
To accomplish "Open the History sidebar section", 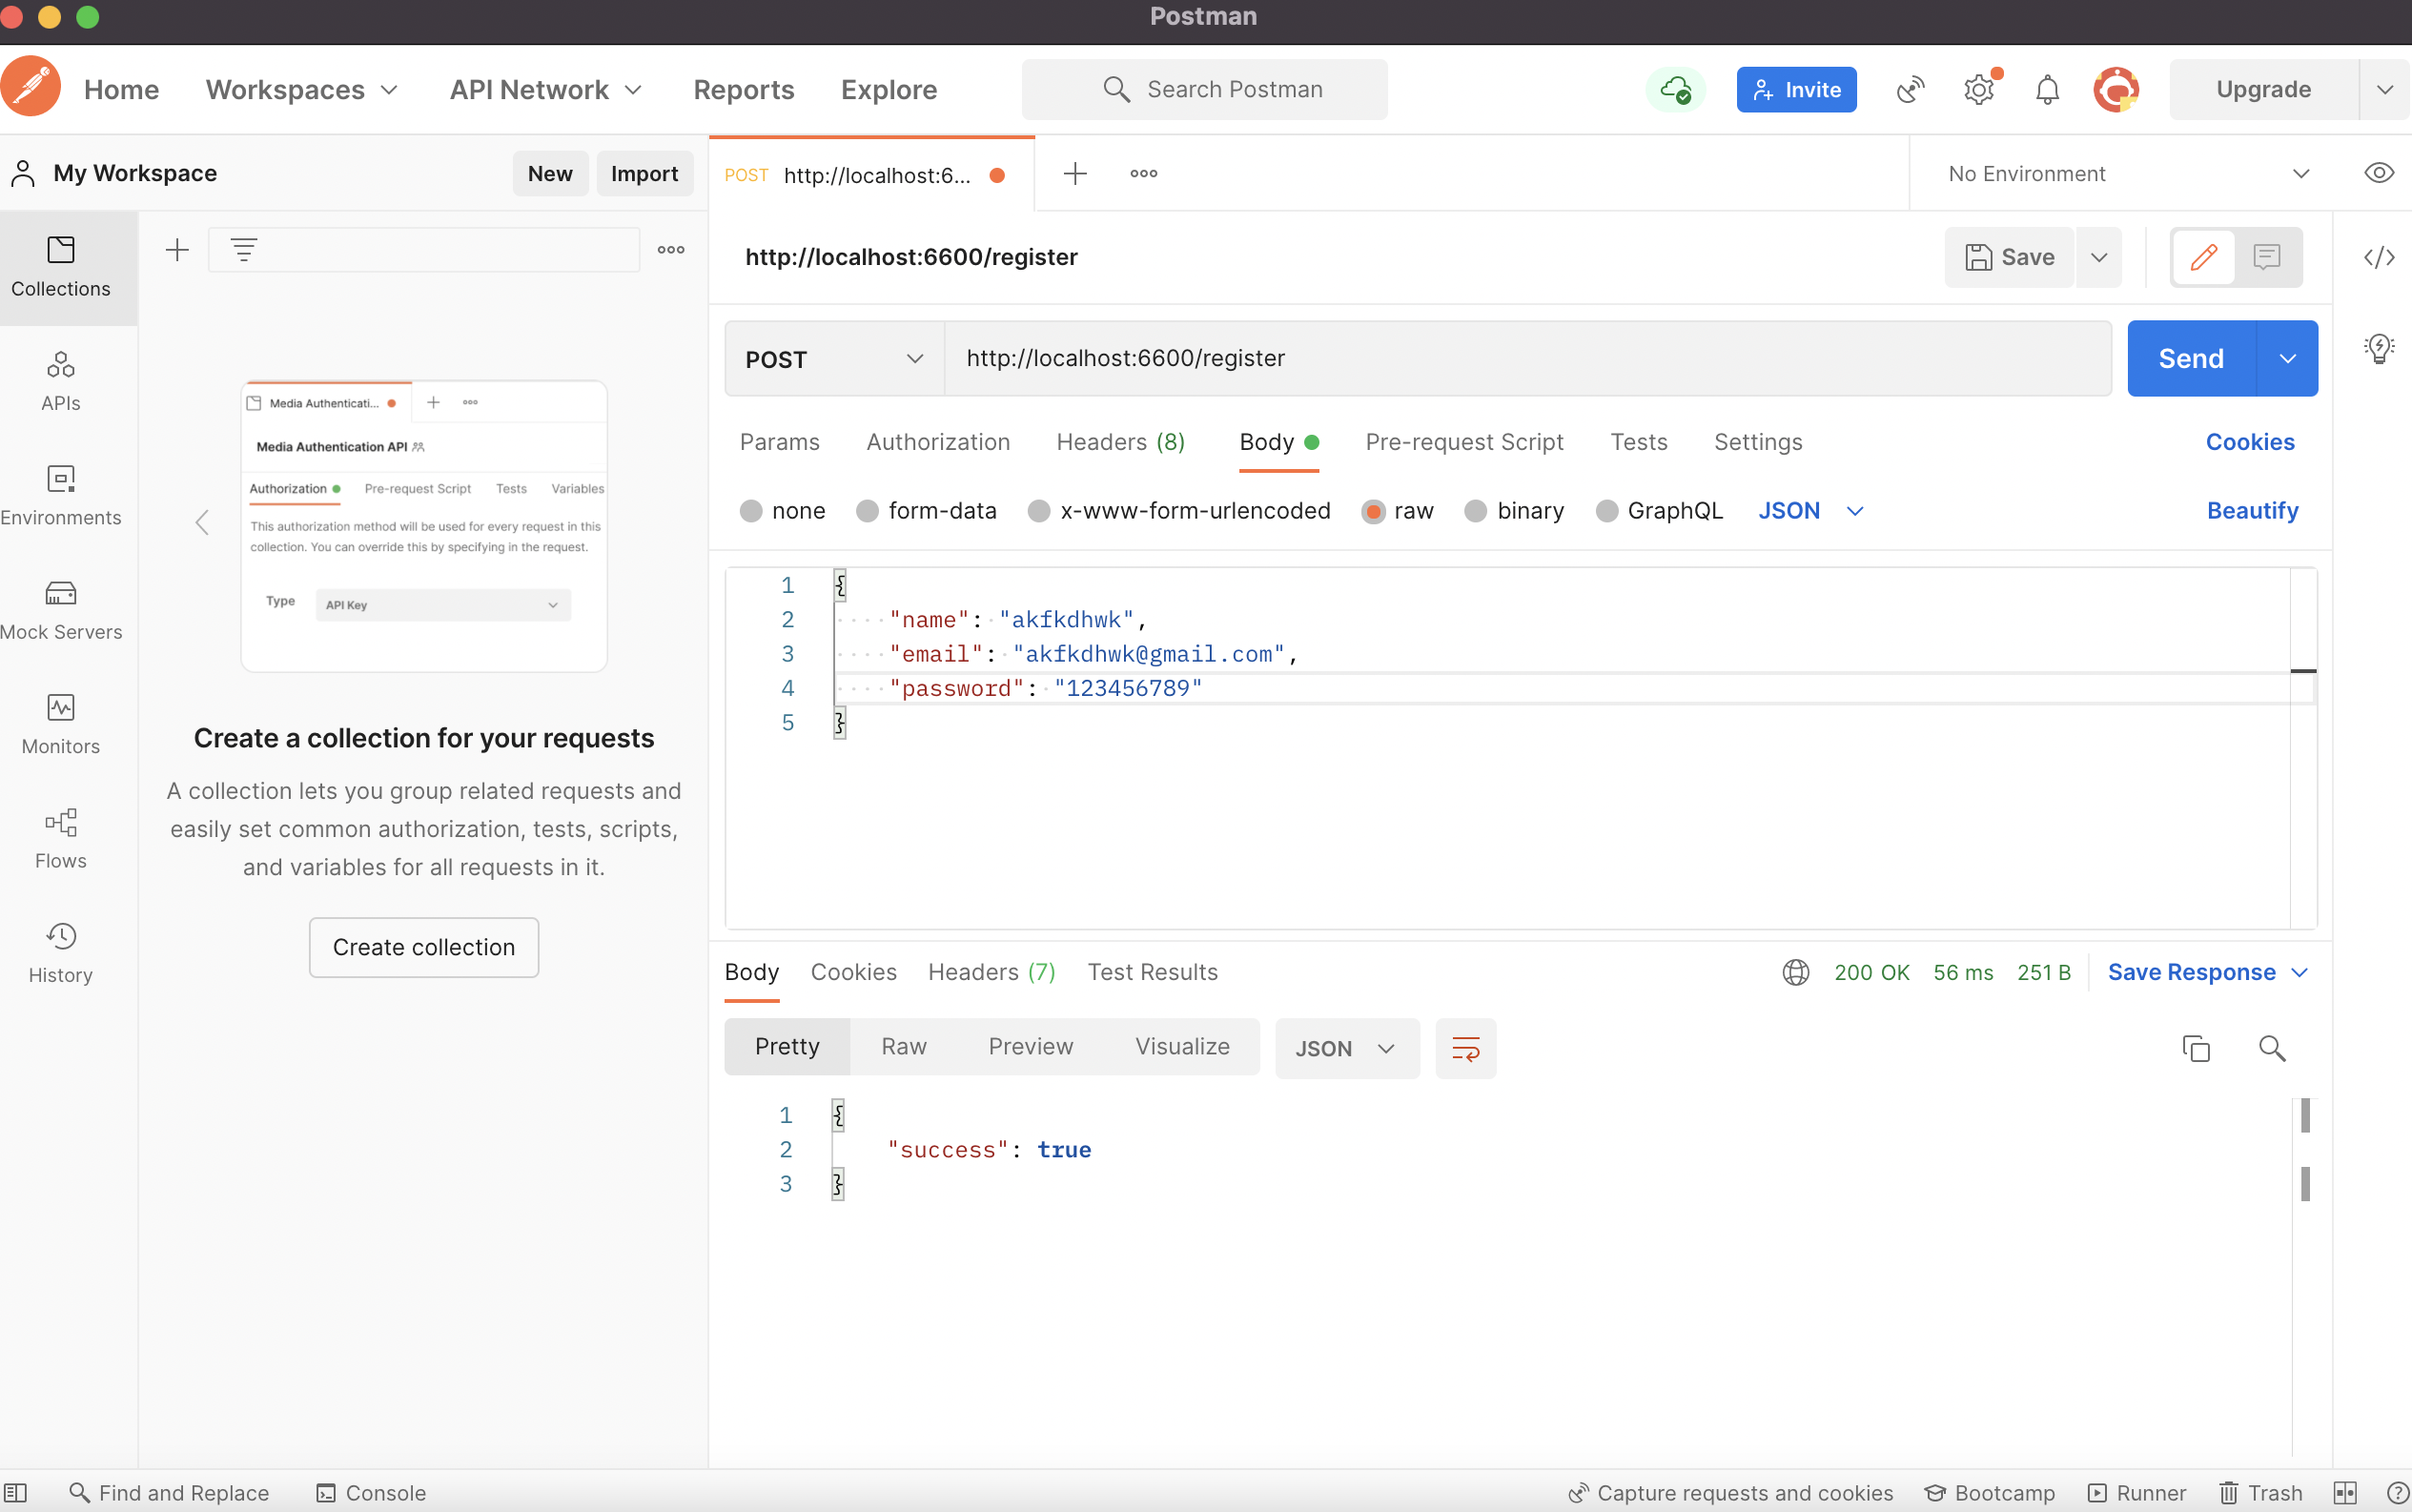I will click(x=60, y=952).
